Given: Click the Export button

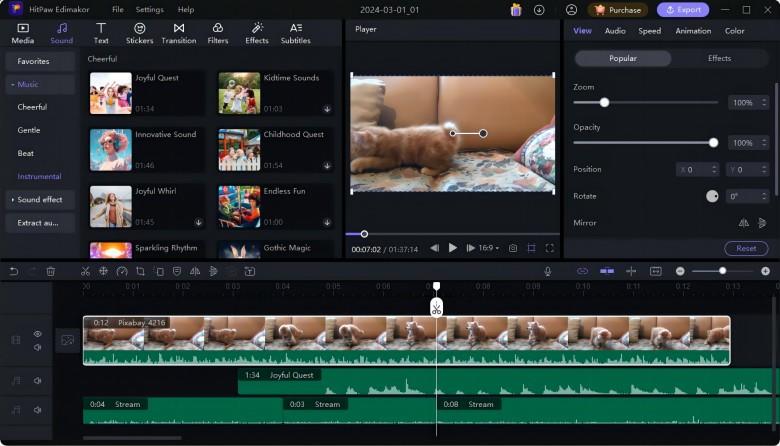Looking at the screenshot, I should tap(683, 9).
